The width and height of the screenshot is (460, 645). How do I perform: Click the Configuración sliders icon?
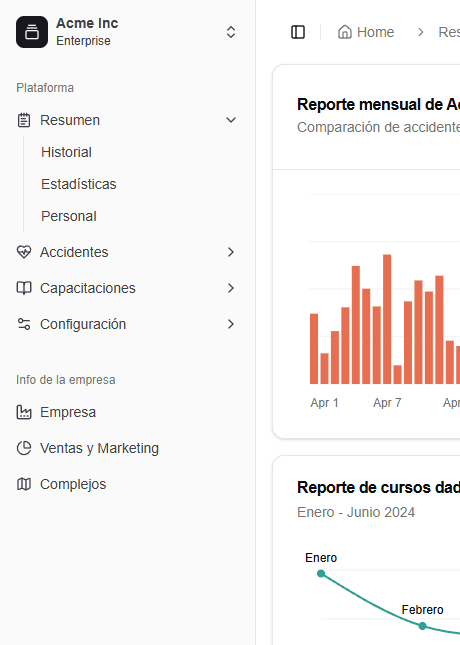24,324
